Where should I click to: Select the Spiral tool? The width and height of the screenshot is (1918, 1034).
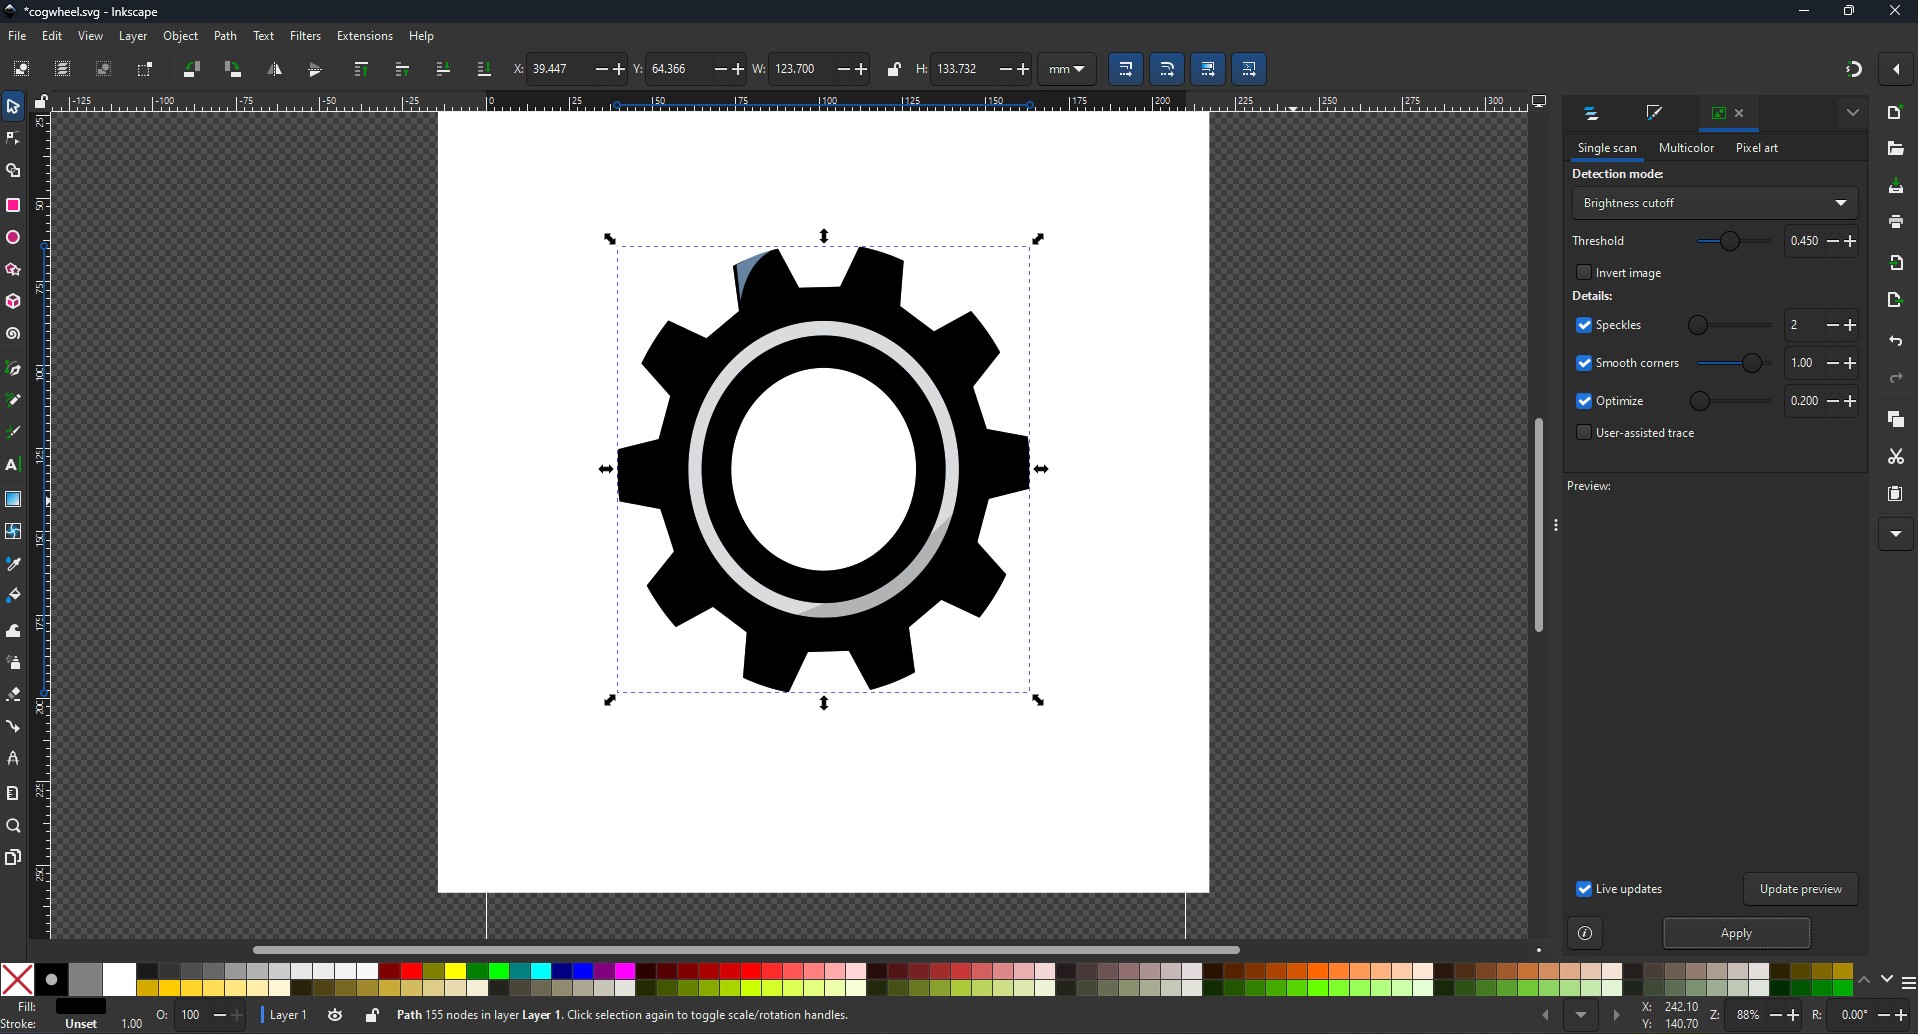tap(13, 334)
